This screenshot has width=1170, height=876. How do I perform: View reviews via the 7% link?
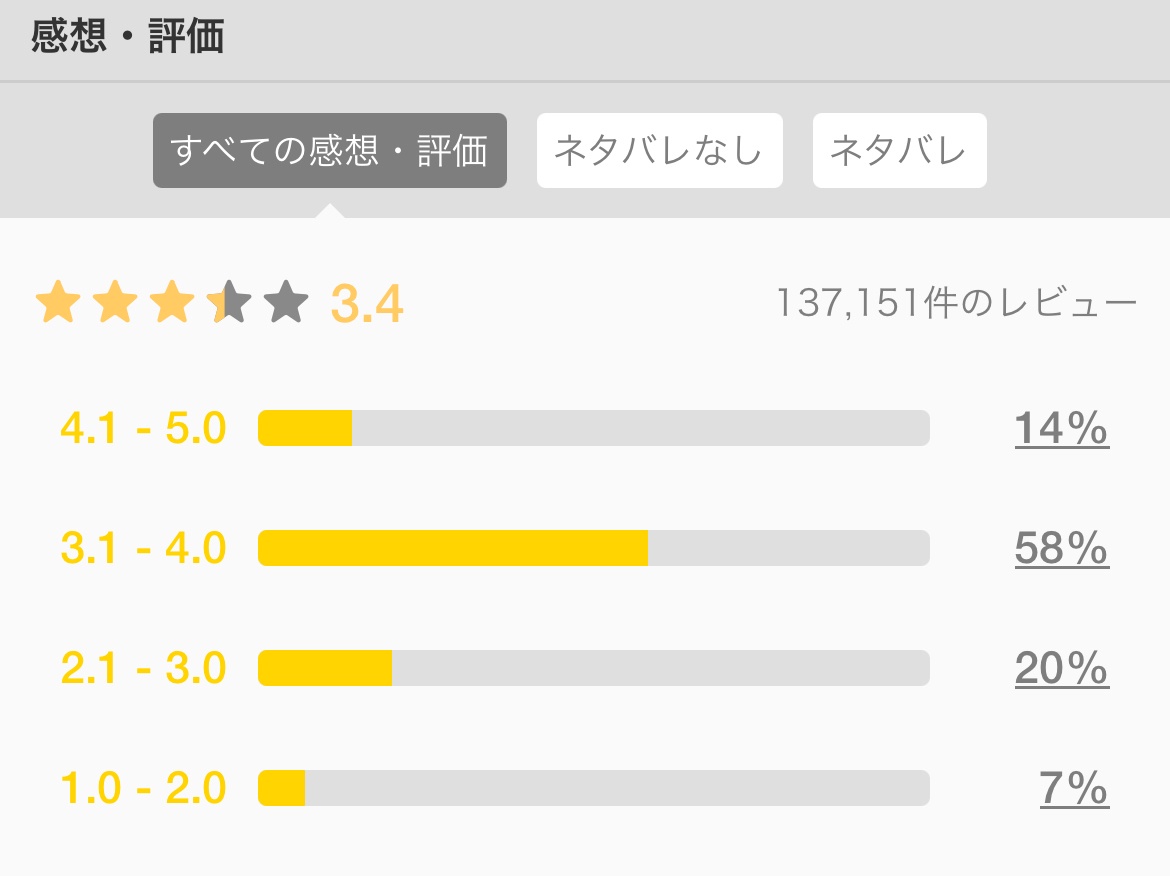click(x=1073, y=788)
